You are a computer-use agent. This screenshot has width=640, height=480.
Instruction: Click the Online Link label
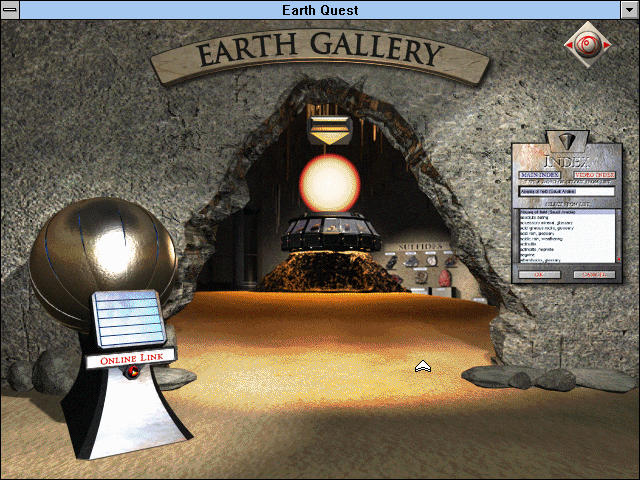click(x=131, y=359)
